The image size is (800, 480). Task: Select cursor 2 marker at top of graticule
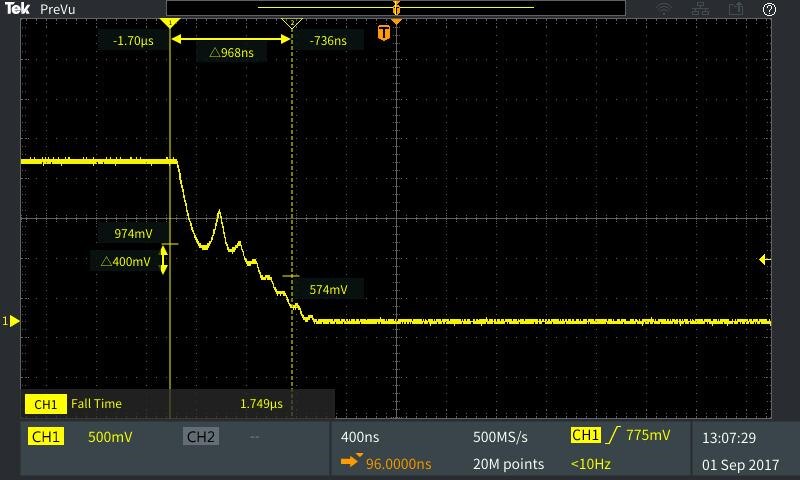[292, 23]
